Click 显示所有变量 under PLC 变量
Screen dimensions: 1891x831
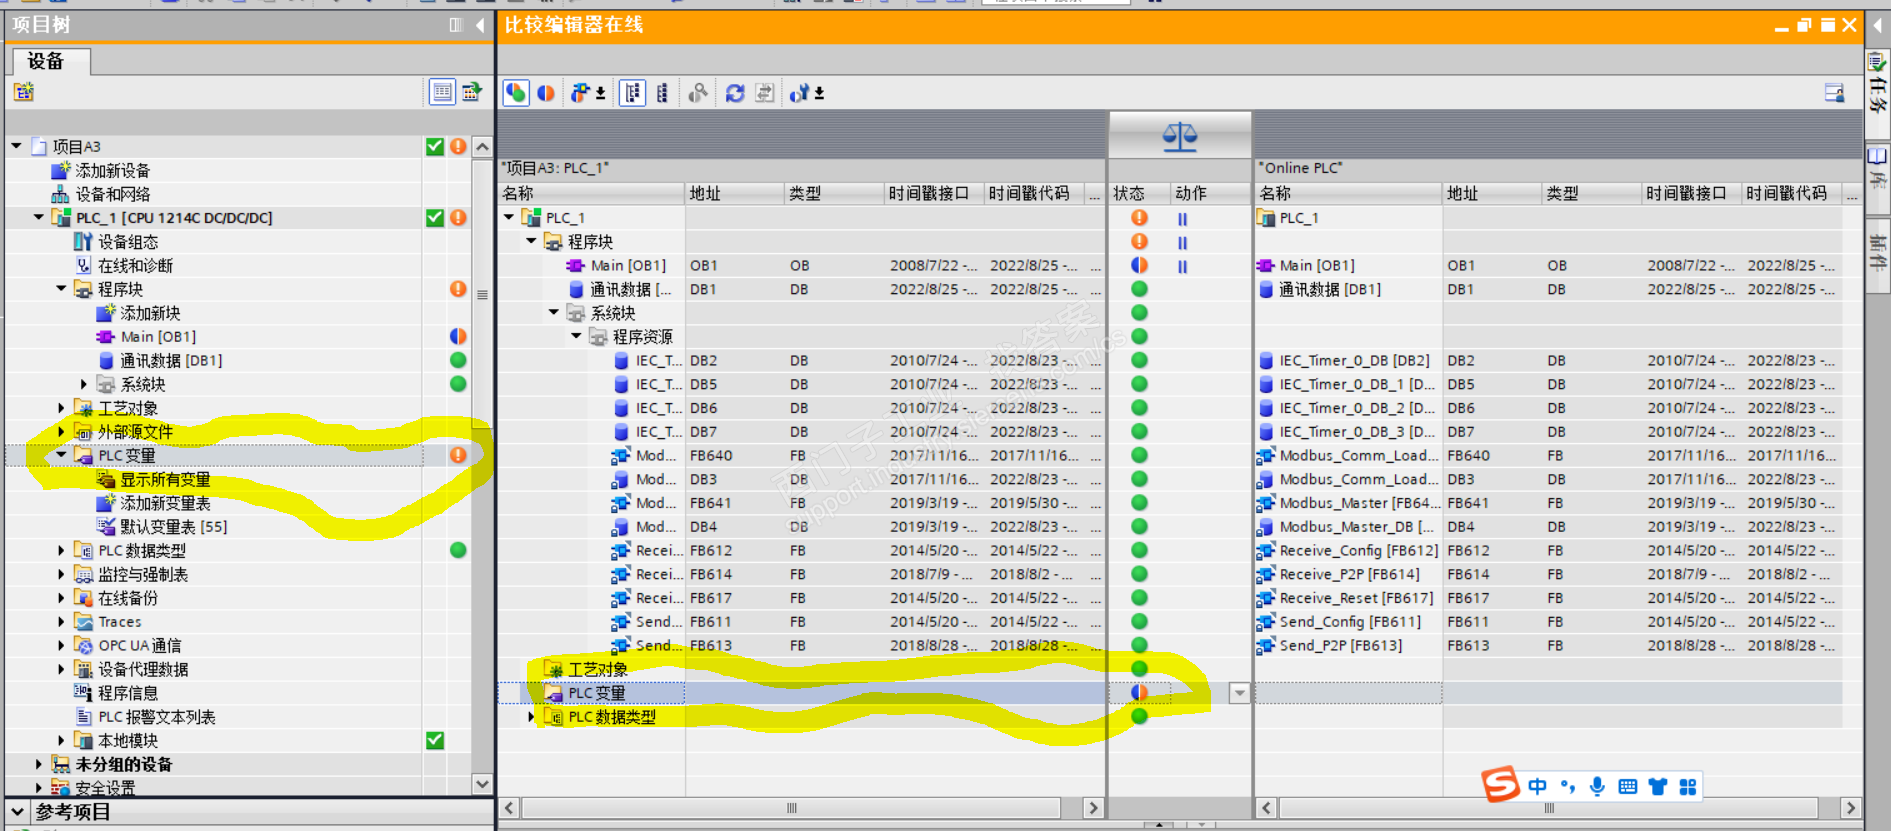165,480
